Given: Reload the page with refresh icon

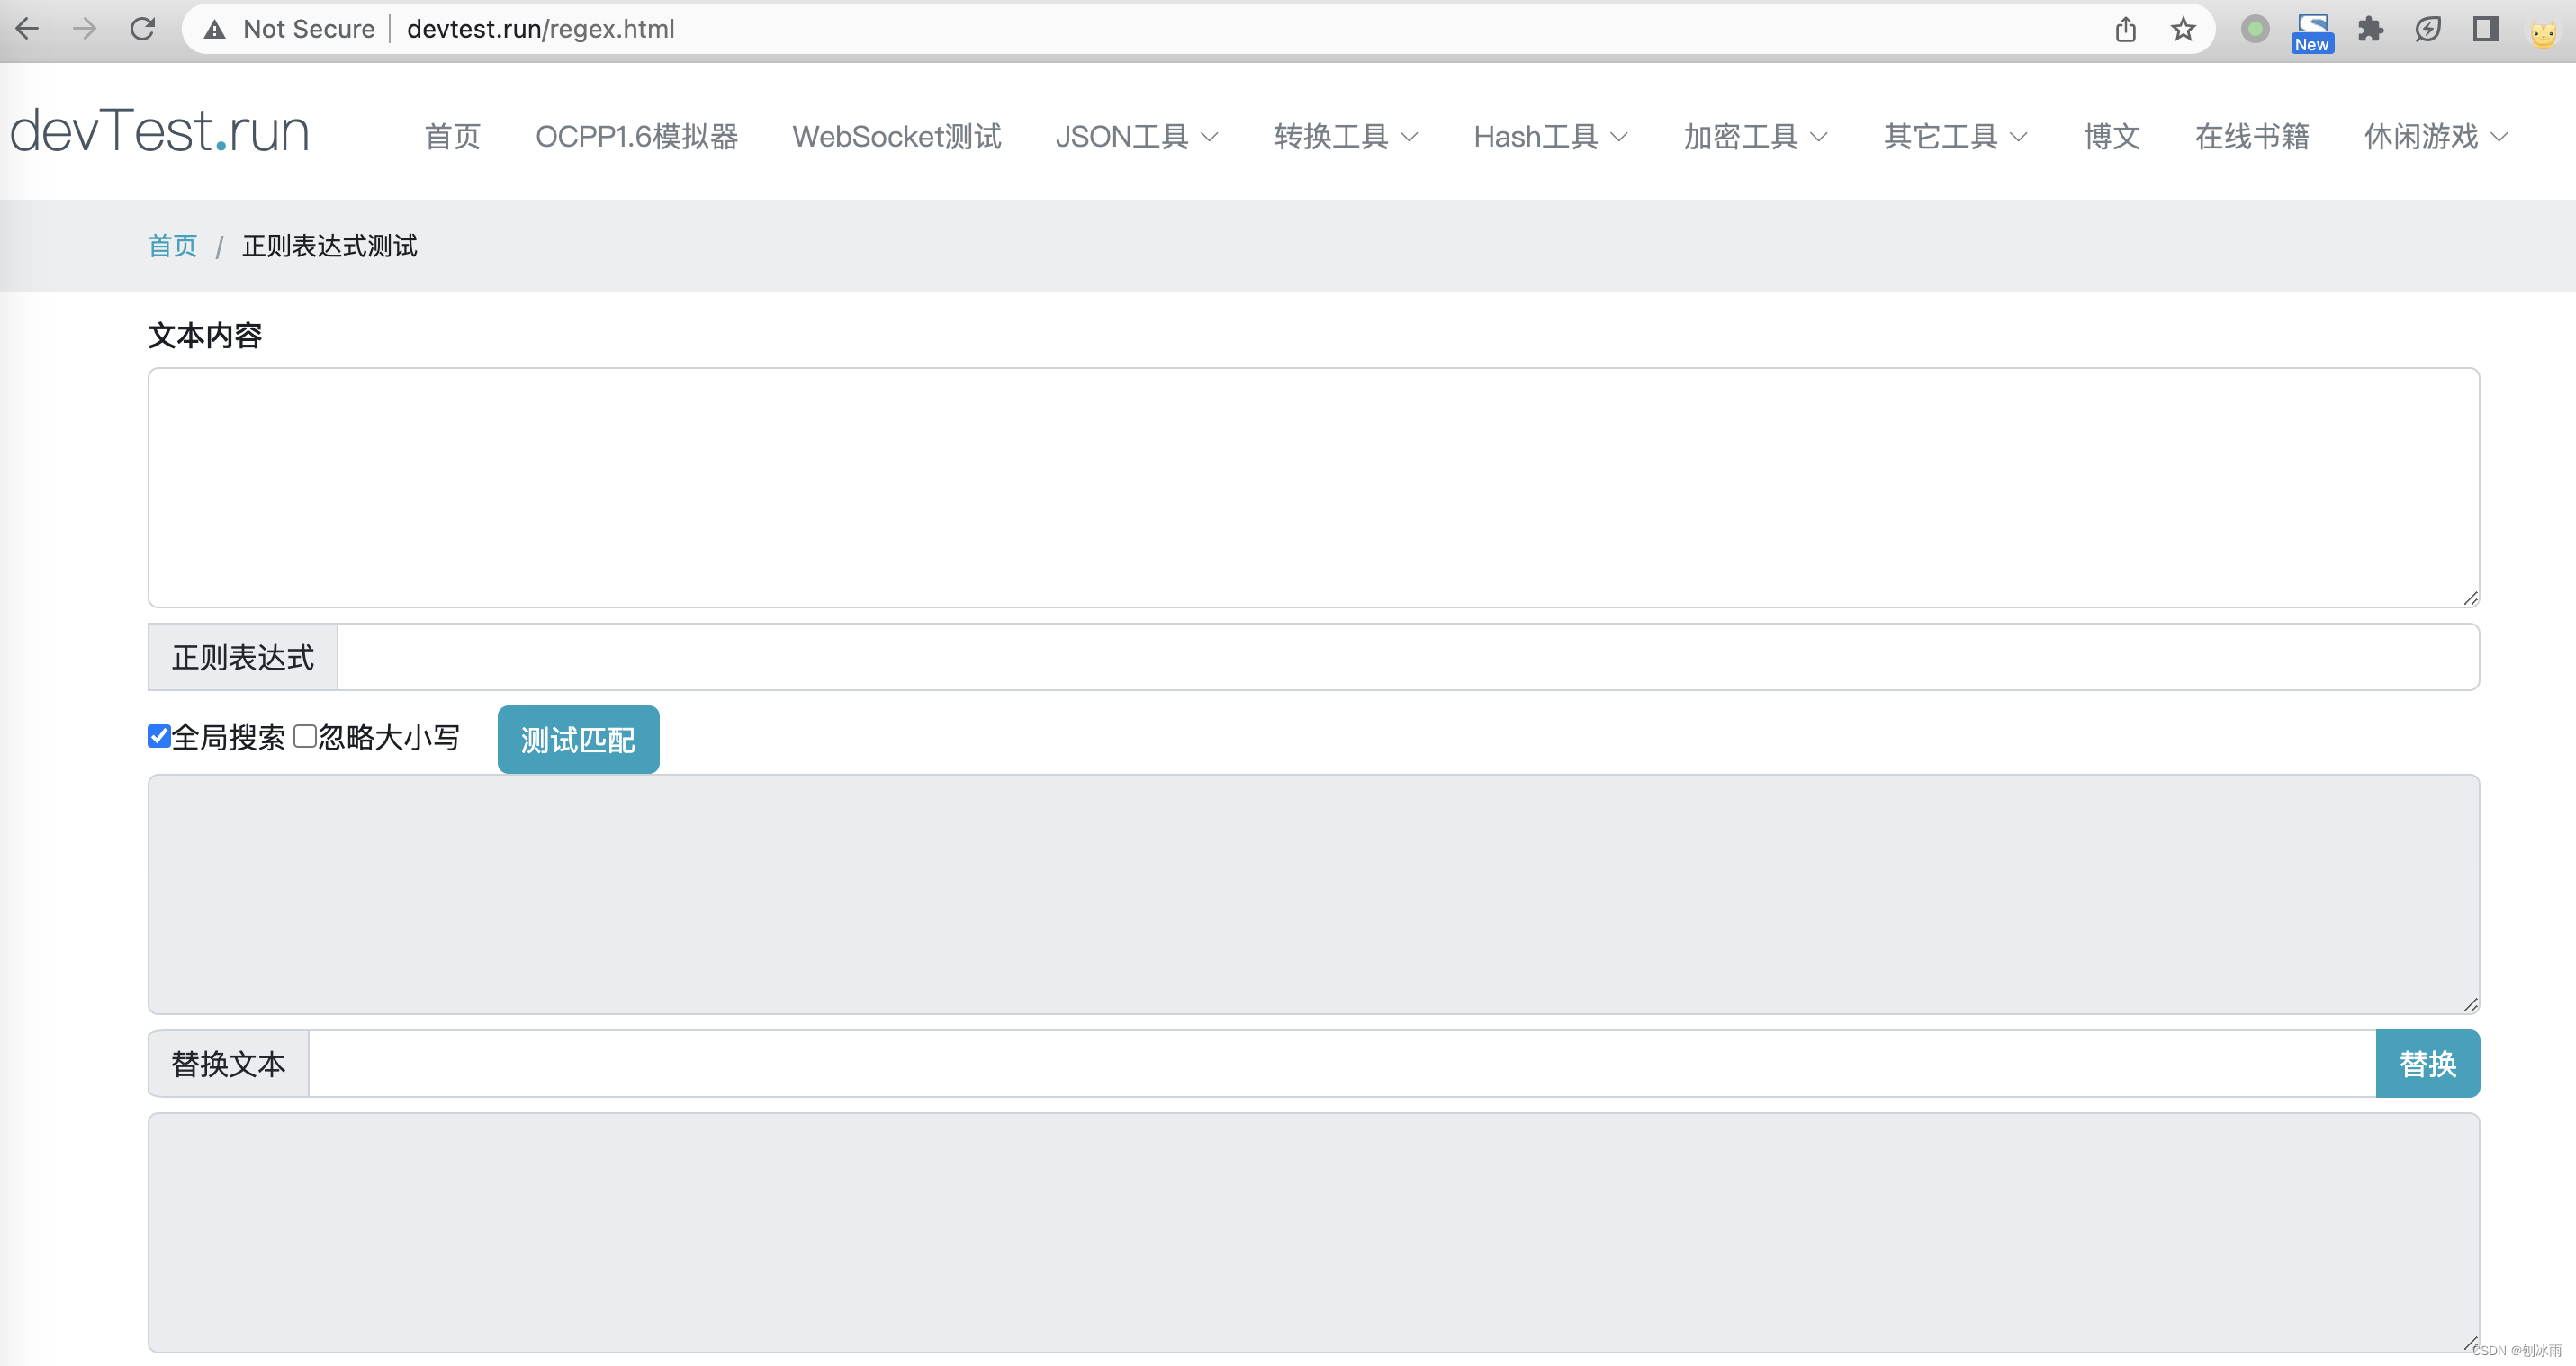Looking at the screenshot, I should coord(143,29).
